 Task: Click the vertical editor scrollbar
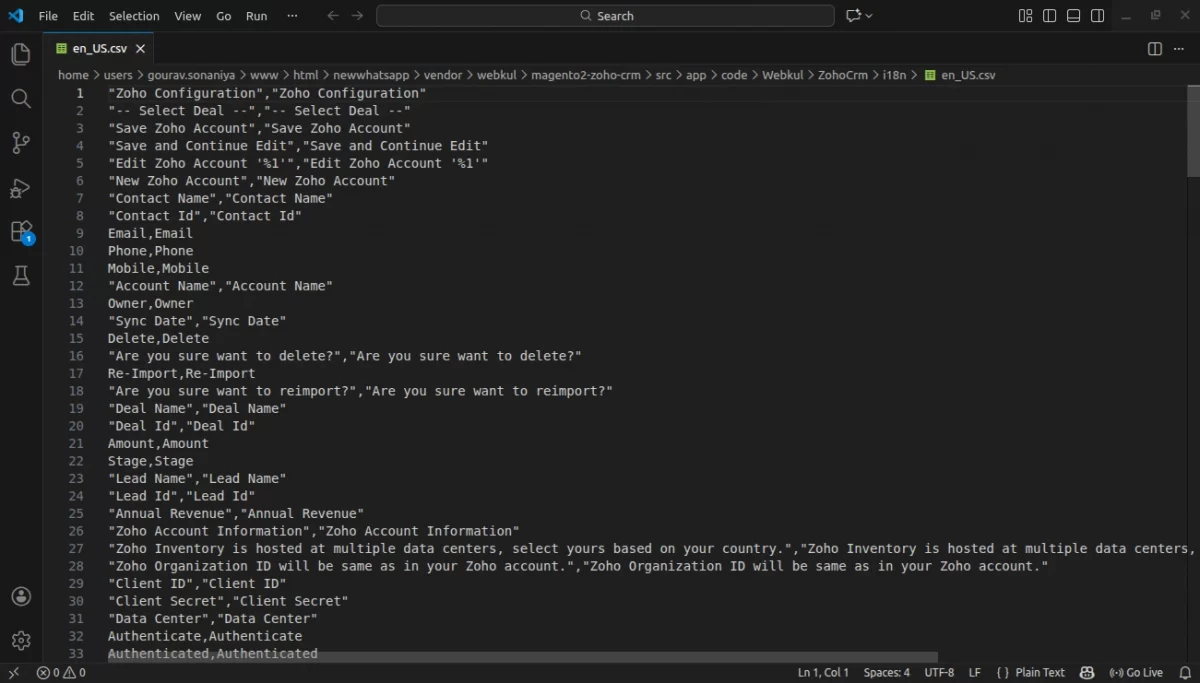pyautogui.click(x=1193, y=130)
